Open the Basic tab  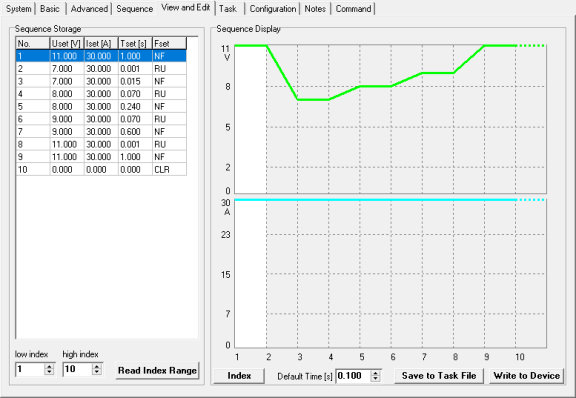[x=50, y=9]
